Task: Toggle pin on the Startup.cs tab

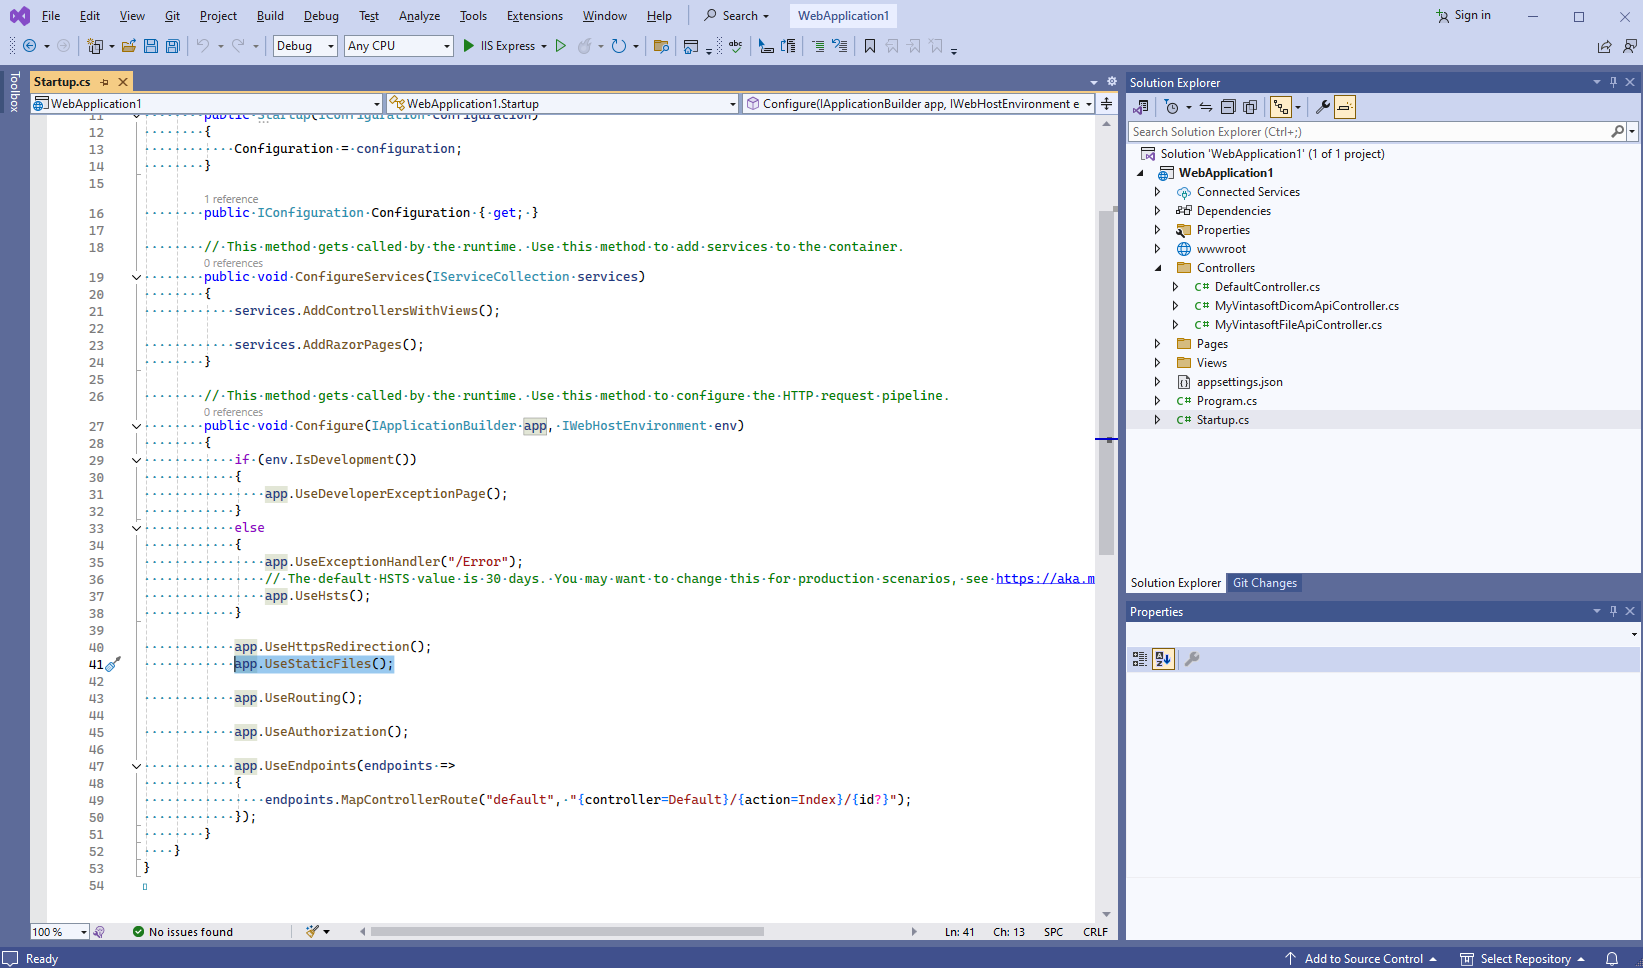Action: click(105, 82)
